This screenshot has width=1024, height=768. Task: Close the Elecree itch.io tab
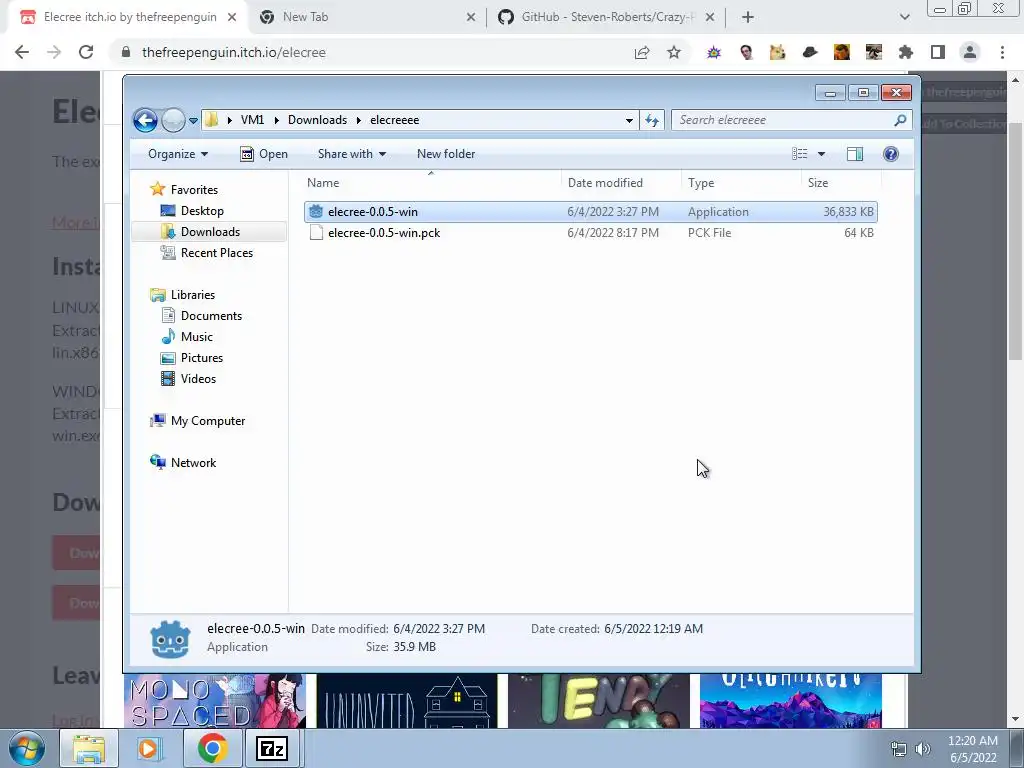232,17
